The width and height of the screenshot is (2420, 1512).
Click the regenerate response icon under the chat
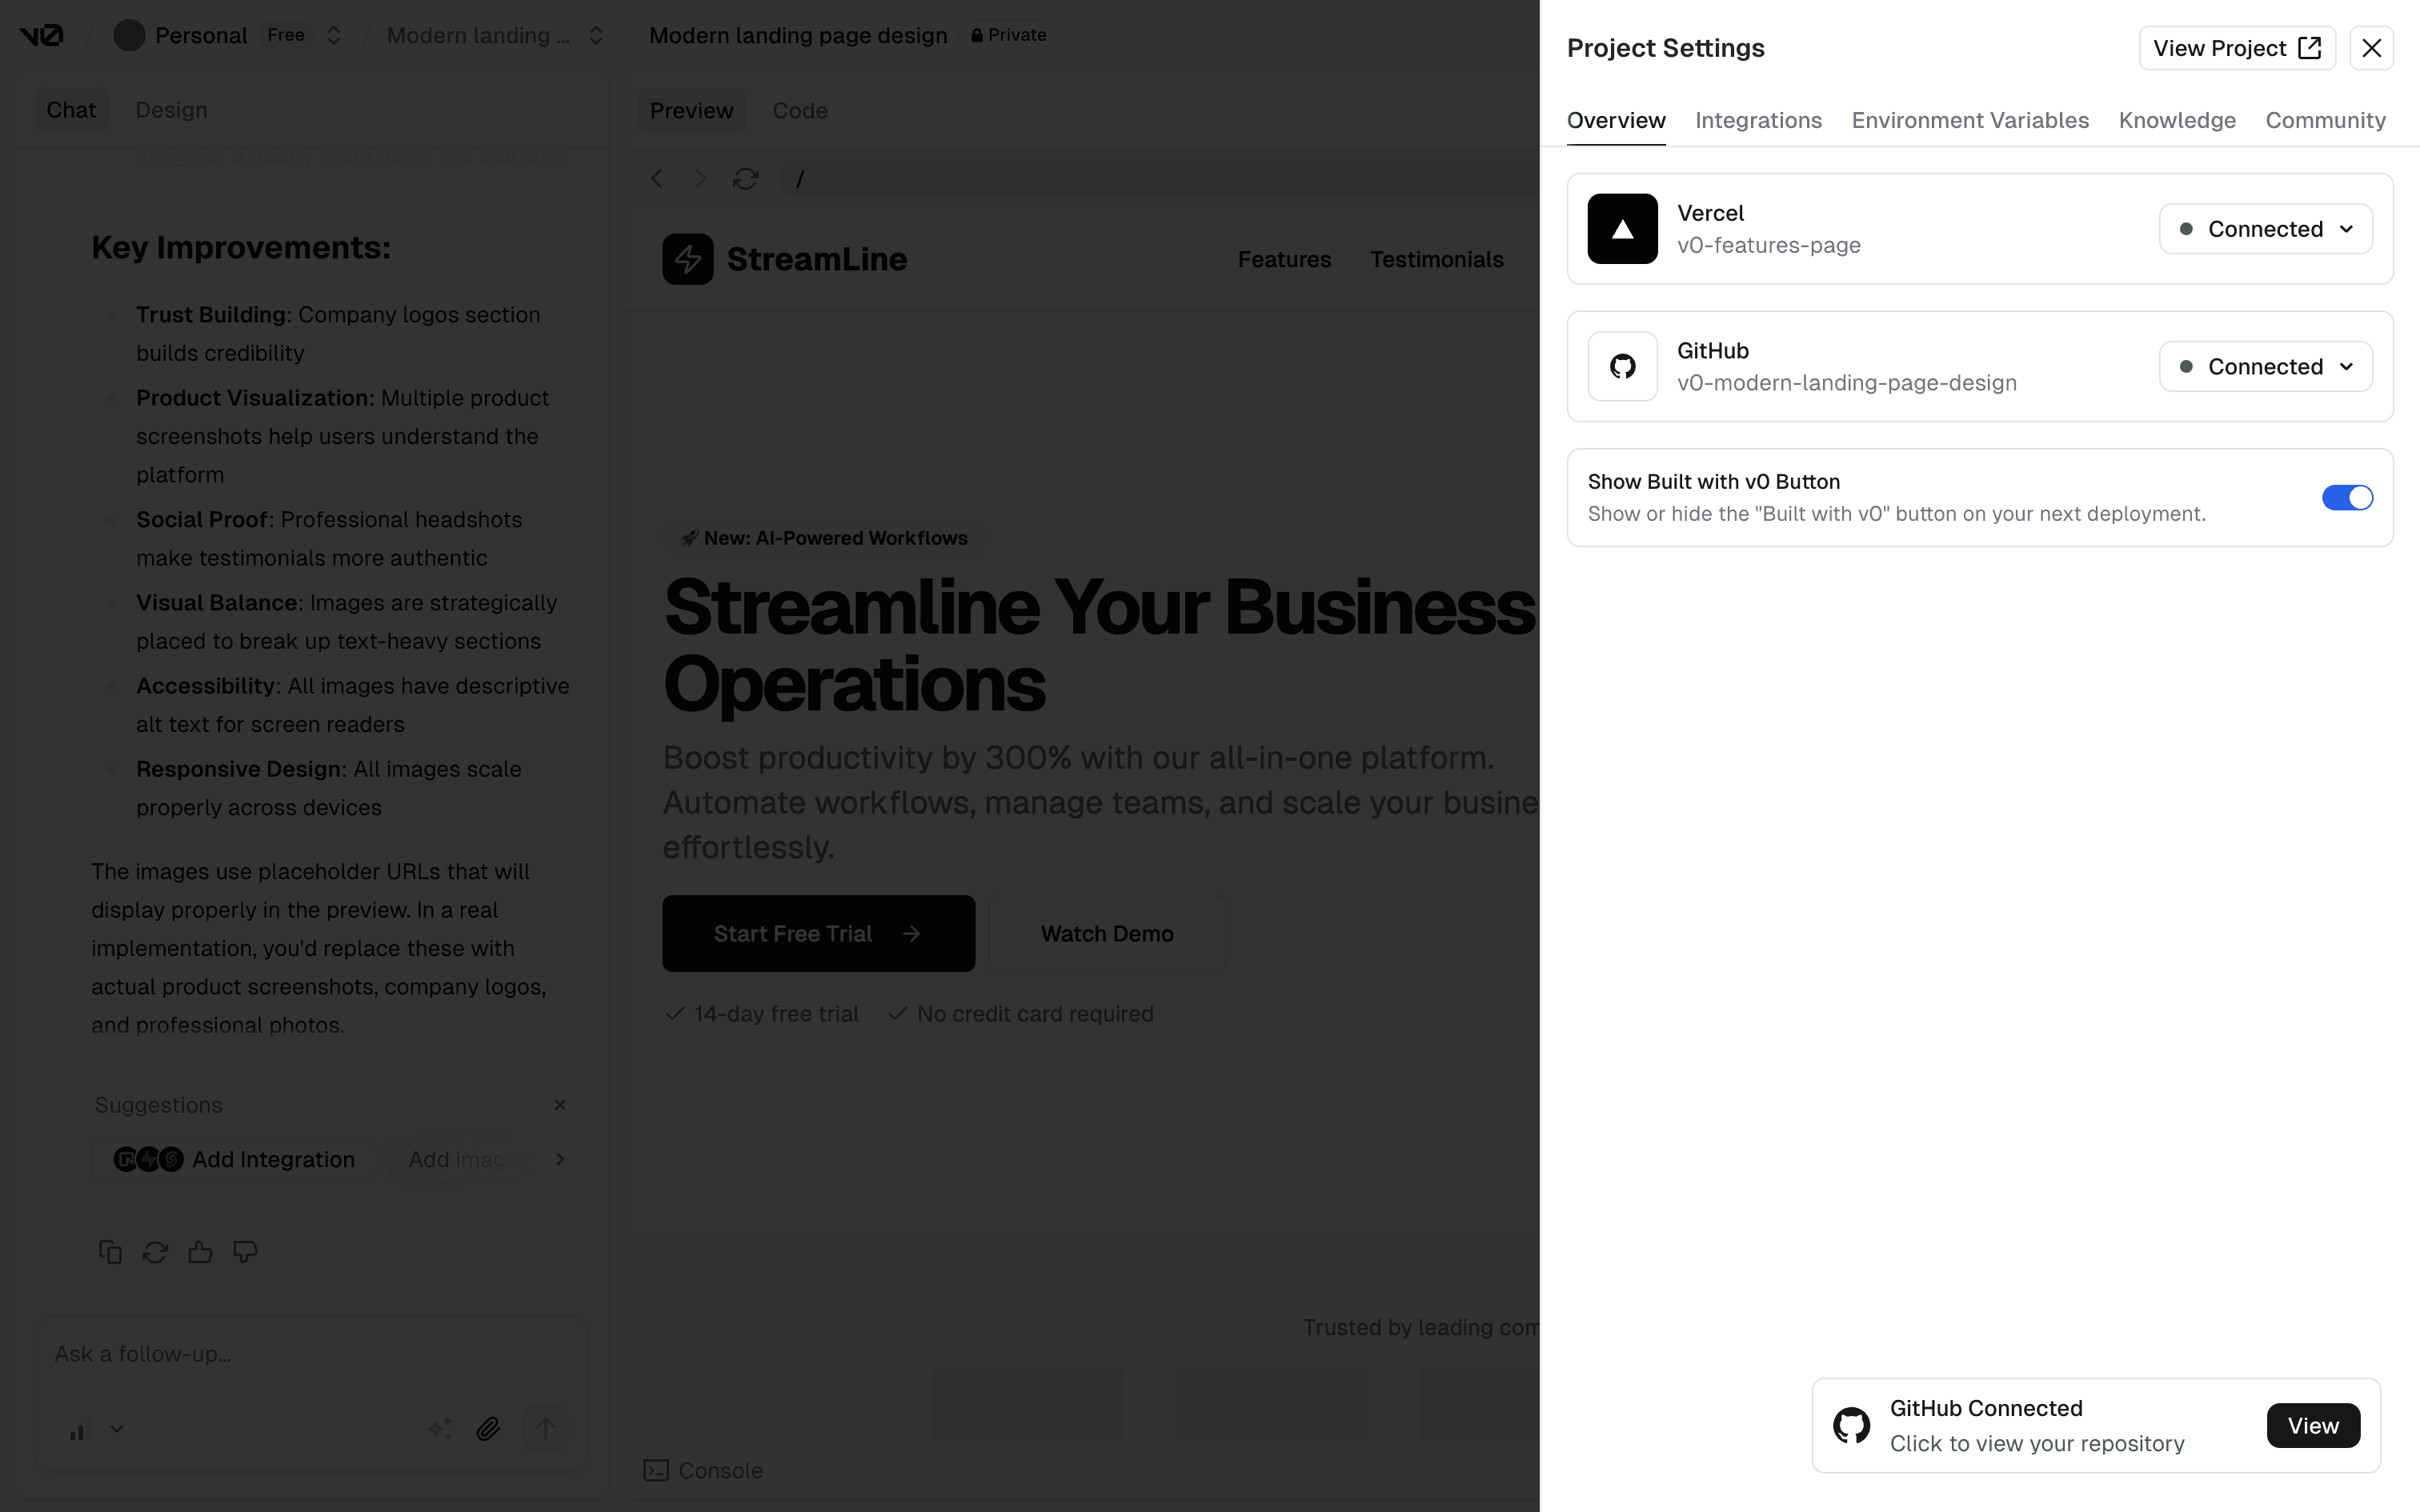click(155, 1251)
